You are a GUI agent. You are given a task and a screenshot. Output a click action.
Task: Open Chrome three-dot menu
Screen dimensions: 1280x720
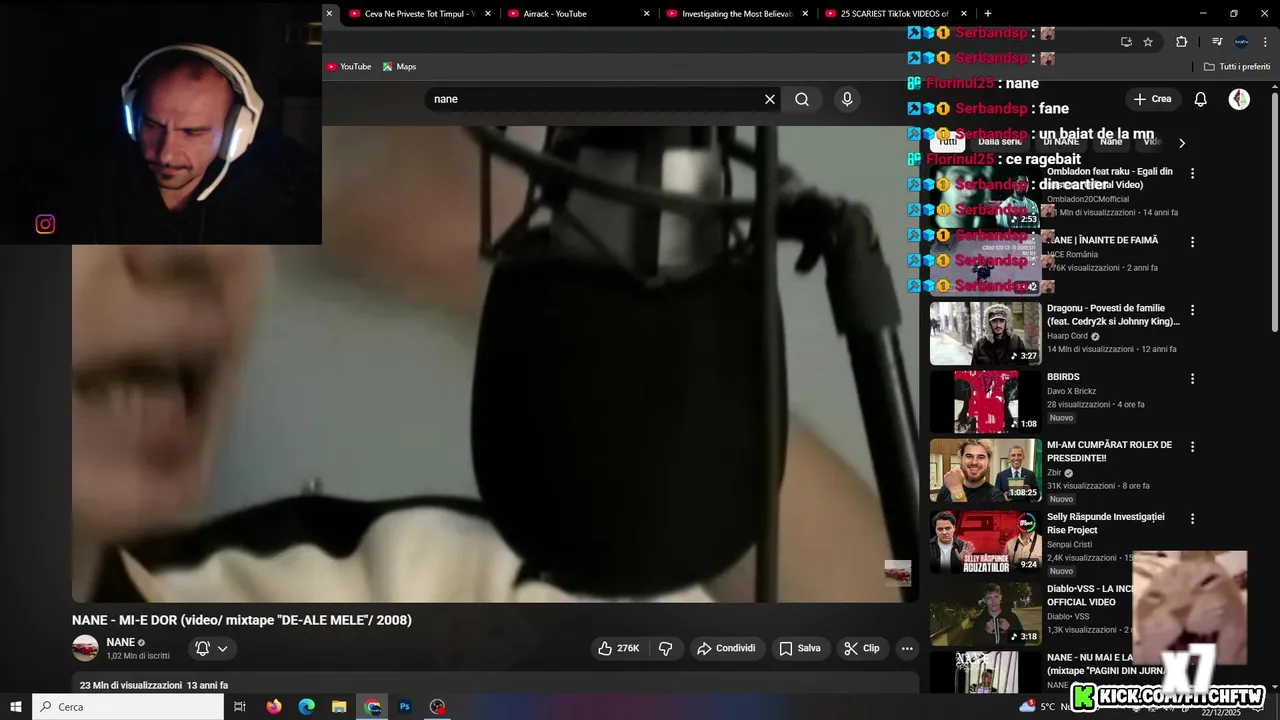pos(1265,42)
